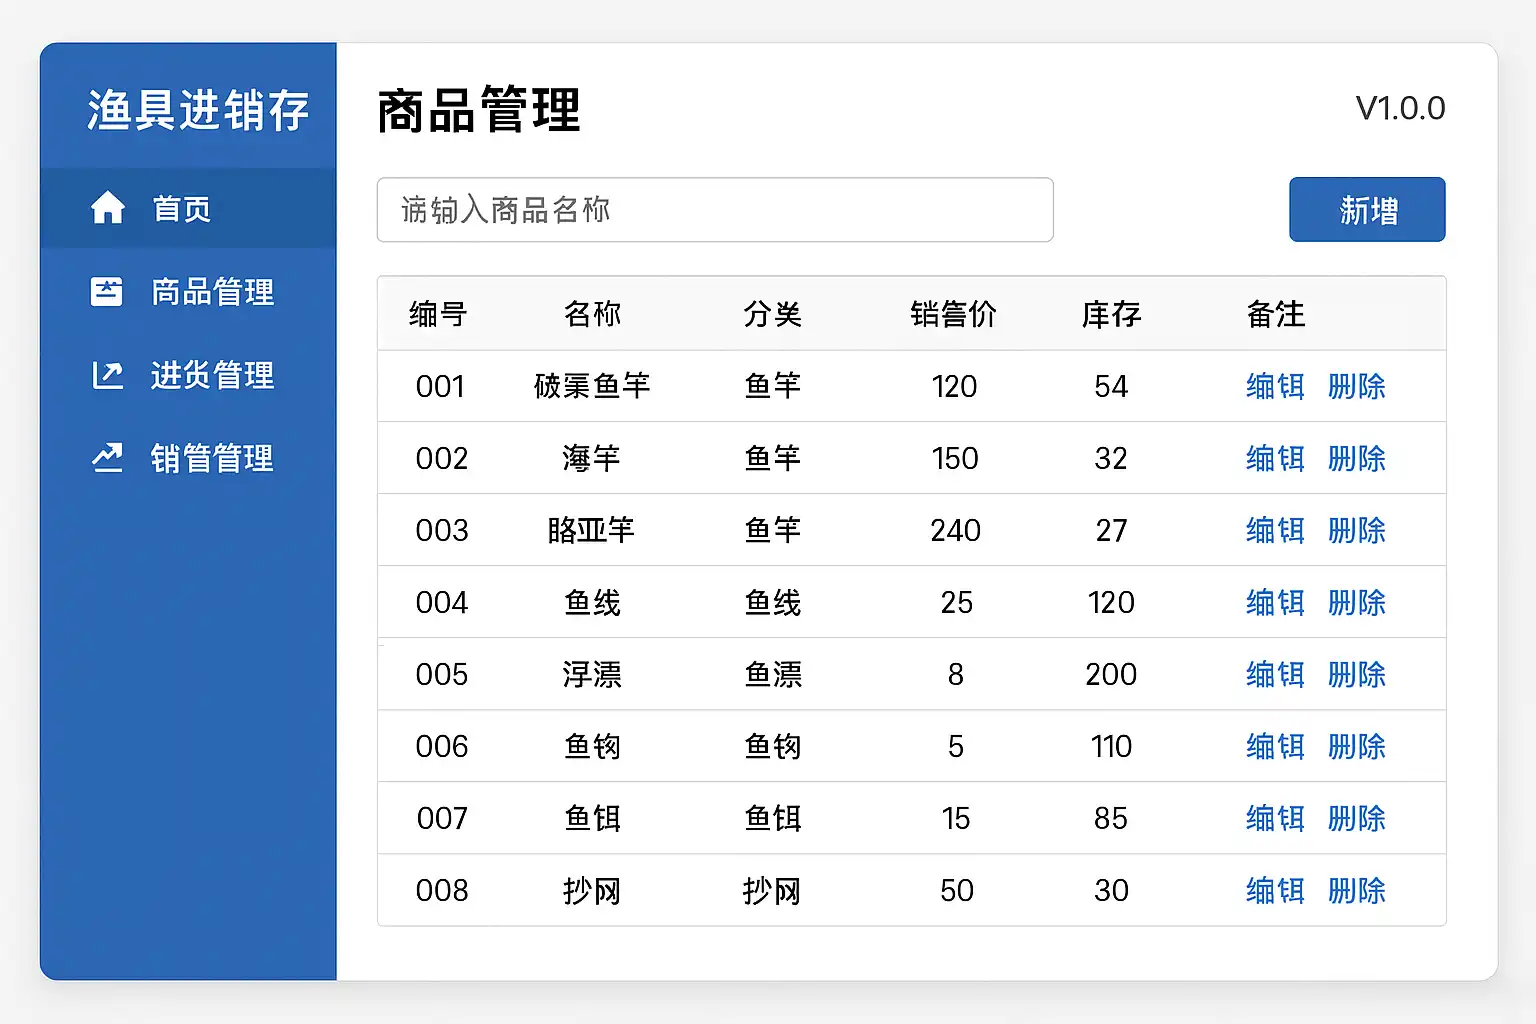Click the 编号 column header
This screenshot has width=1536, height=1024.
coord(438,314)
